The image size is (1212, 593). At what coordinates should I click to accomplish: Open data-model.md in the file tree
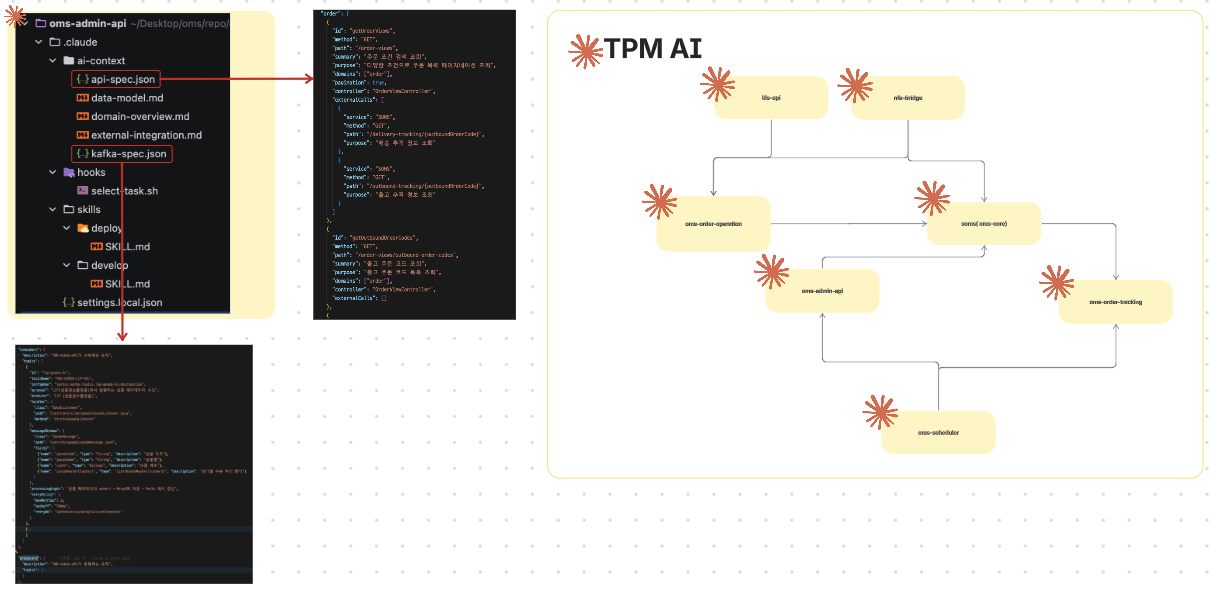126,98
